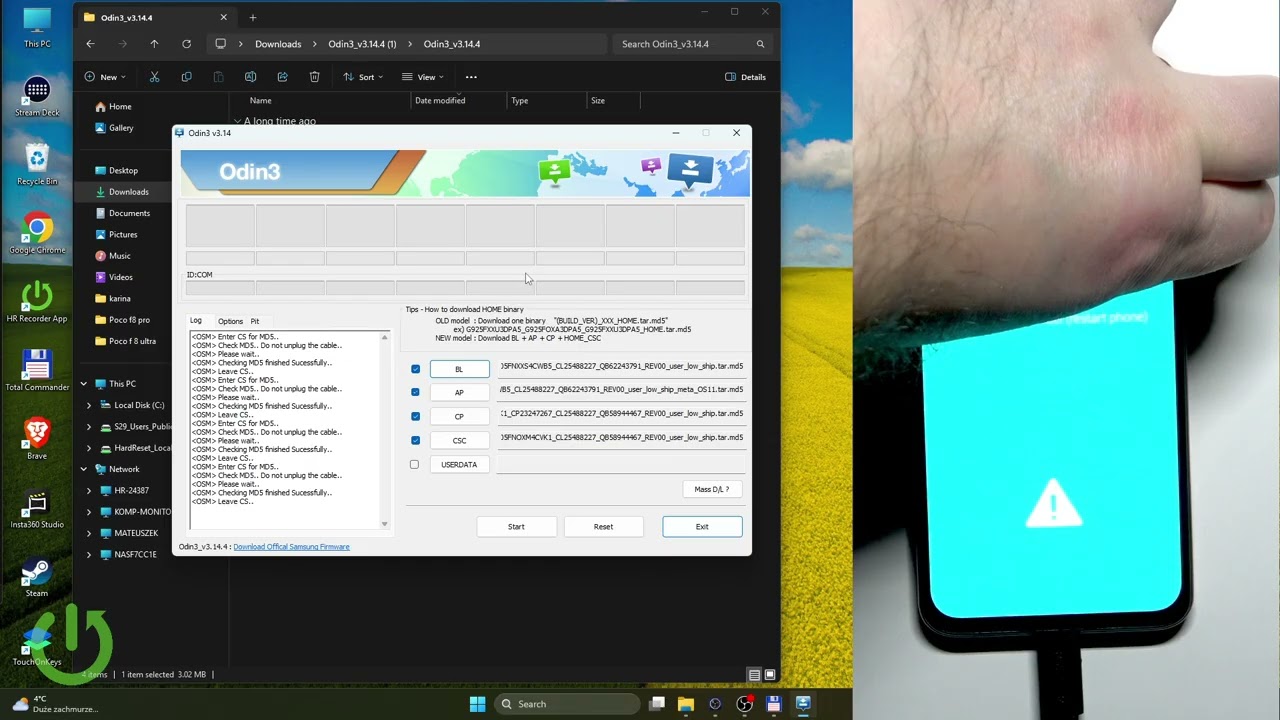Refresh the File Explorer folder
The width and height of the screenshot is (1280, 720).
click(186, 44)
